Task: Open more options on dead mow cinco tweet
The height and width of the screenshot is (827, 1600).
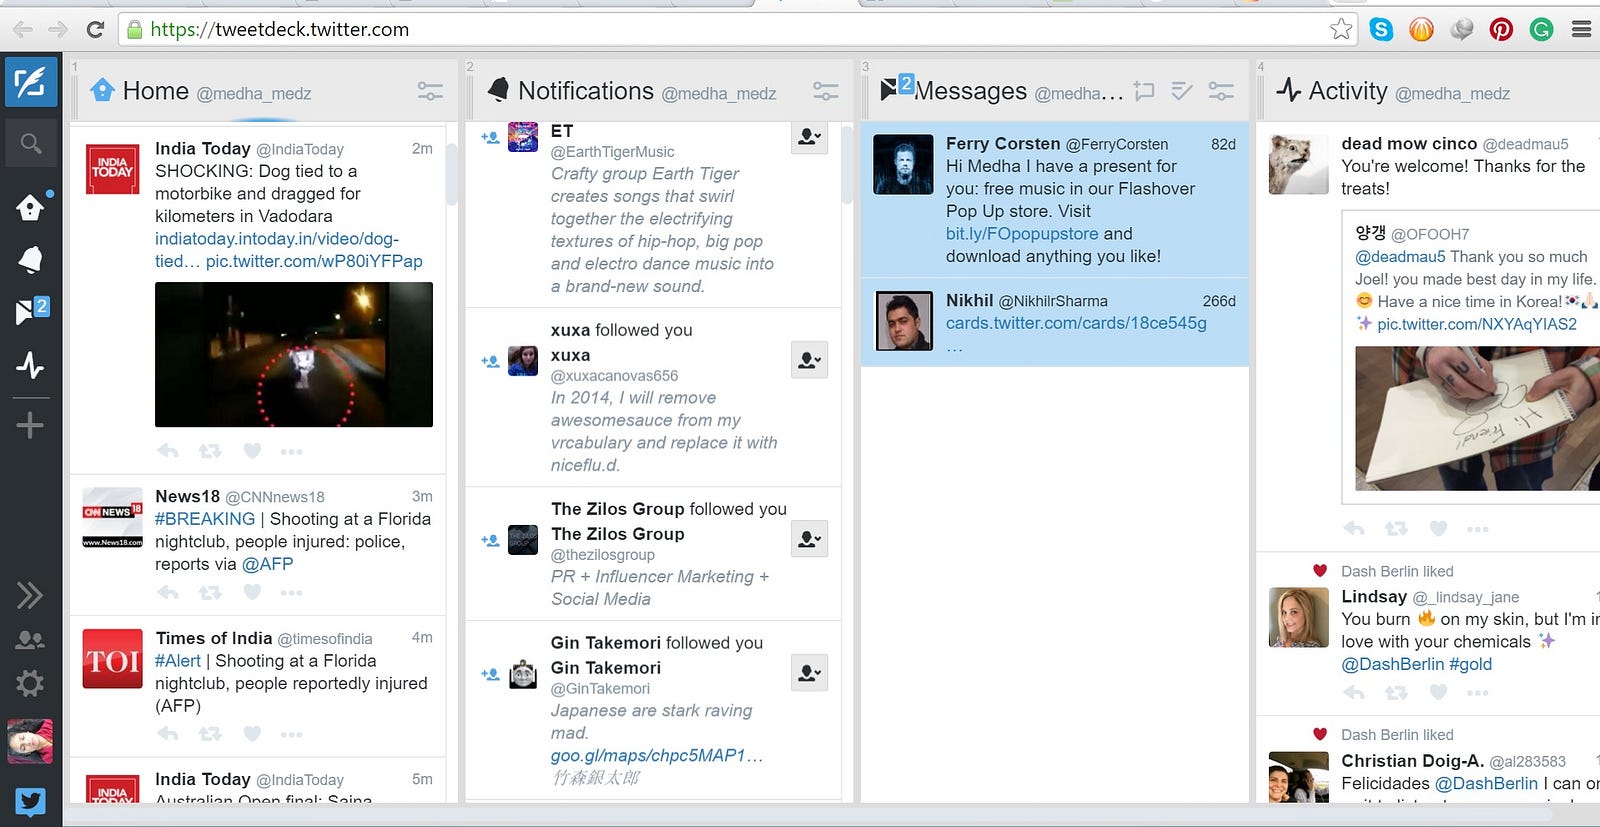Action: coord(1477,529)
